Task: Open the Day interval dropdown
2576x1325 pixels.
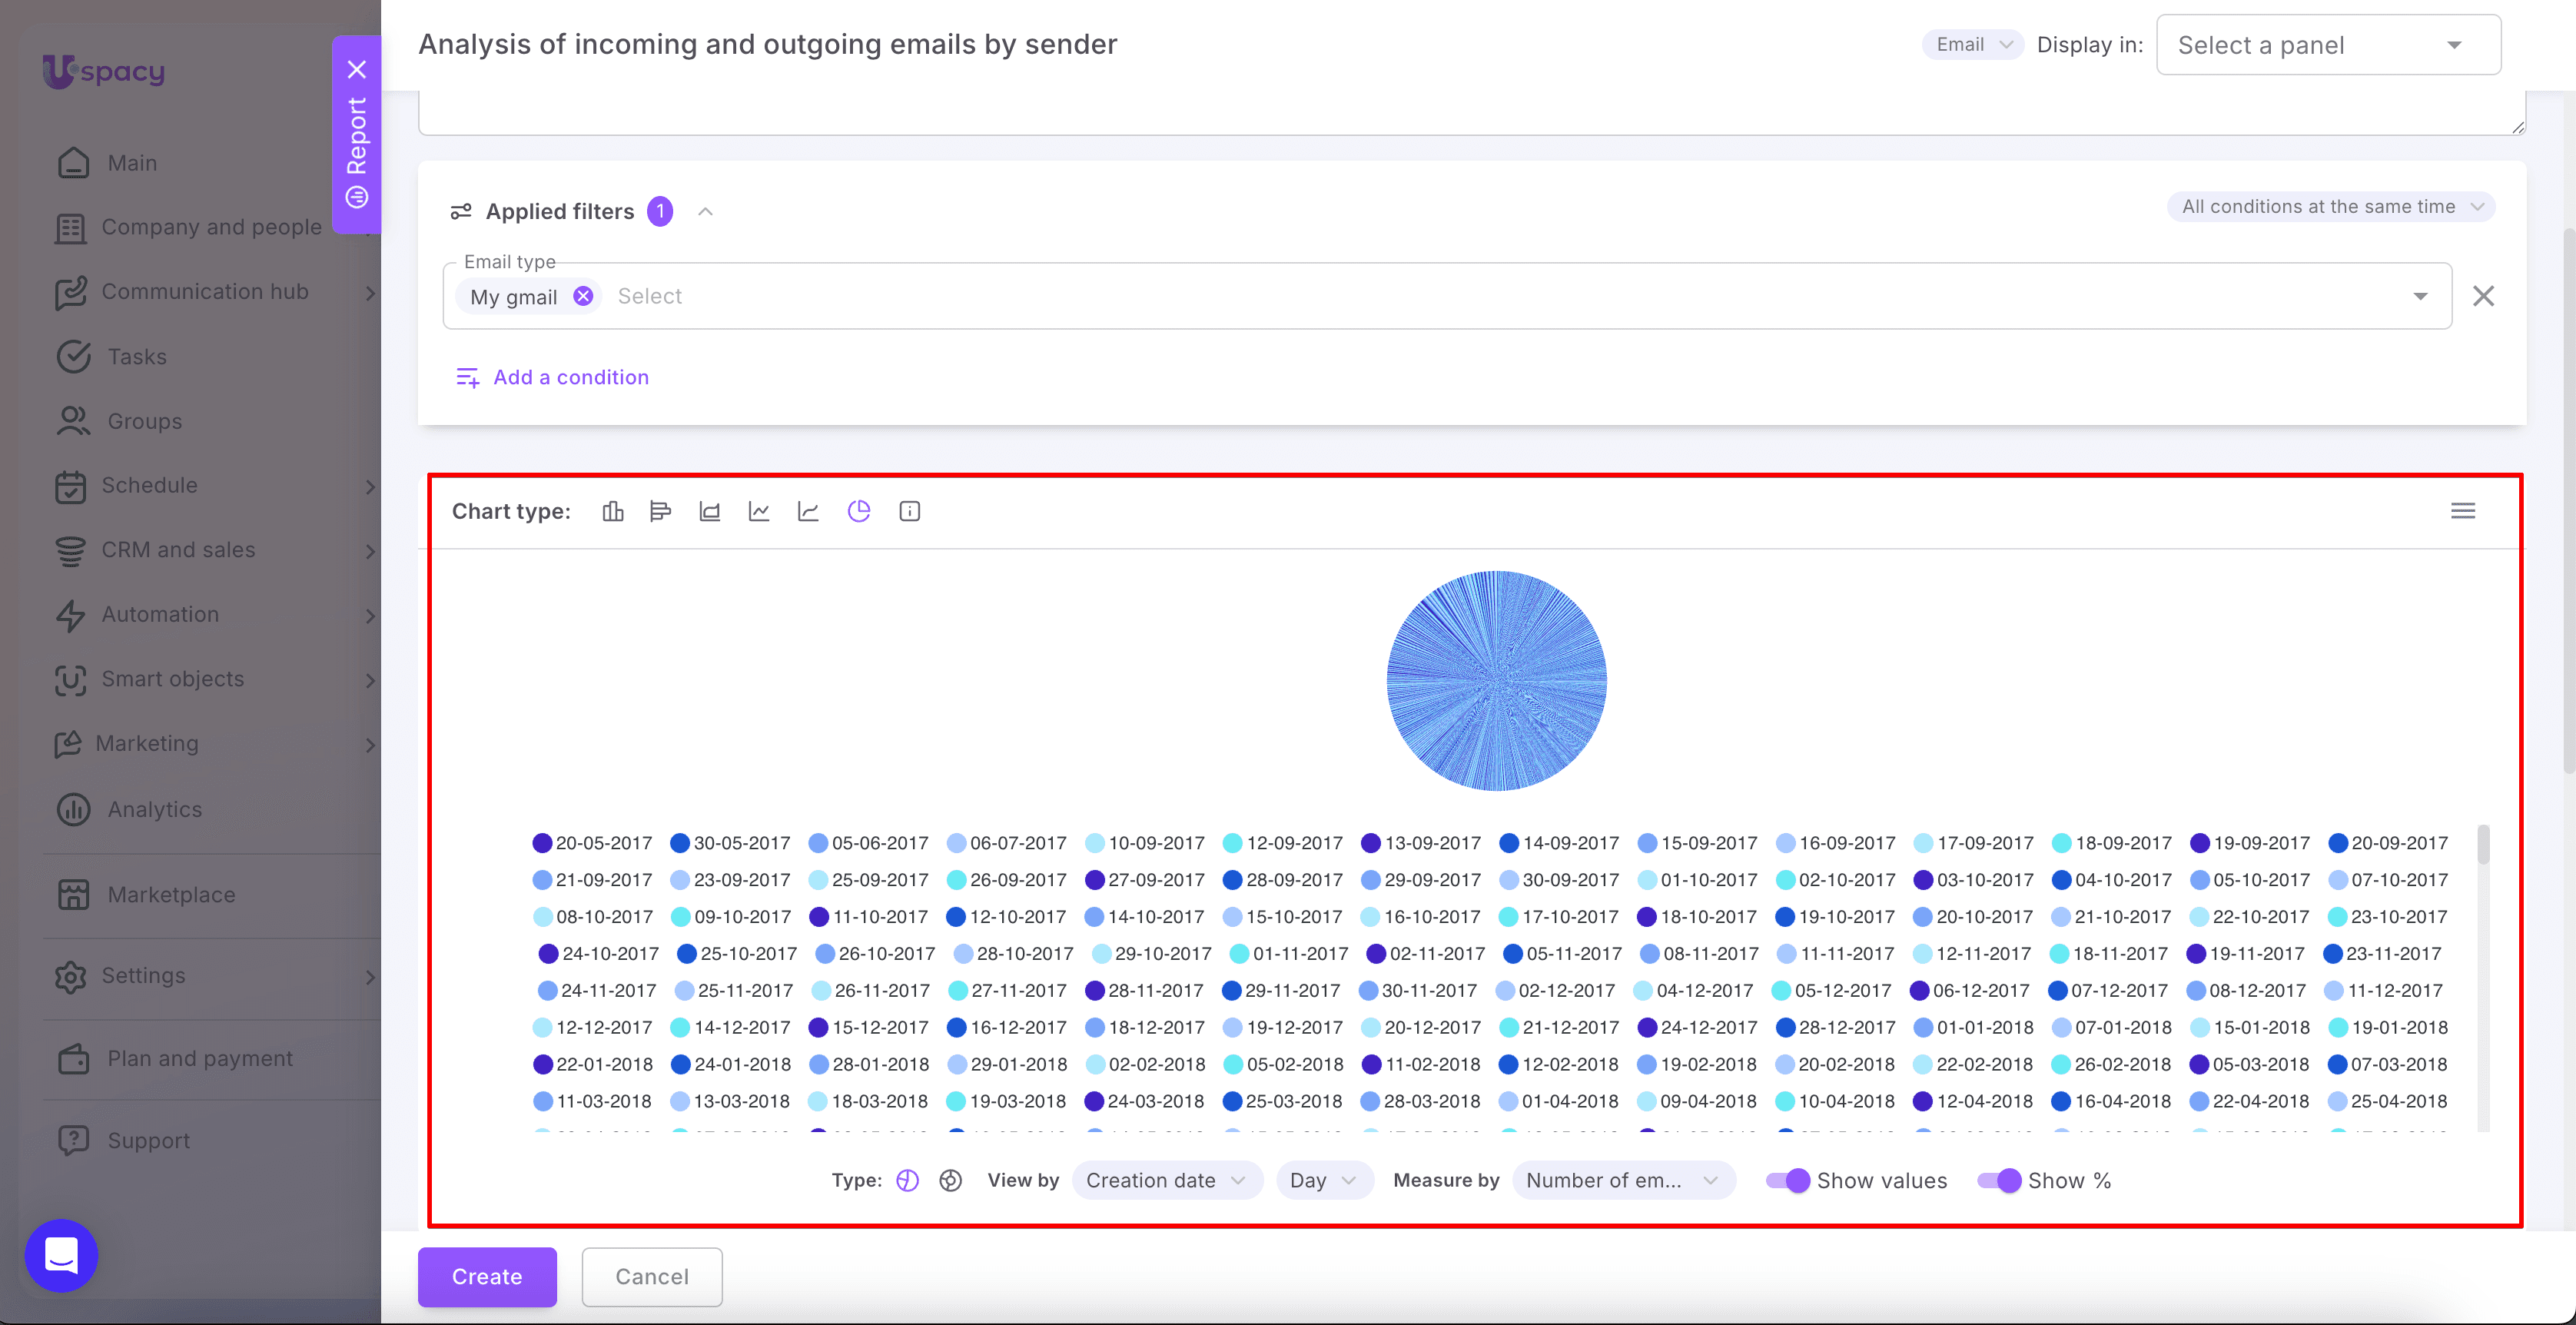Action: click(x=1324, y=1180)
